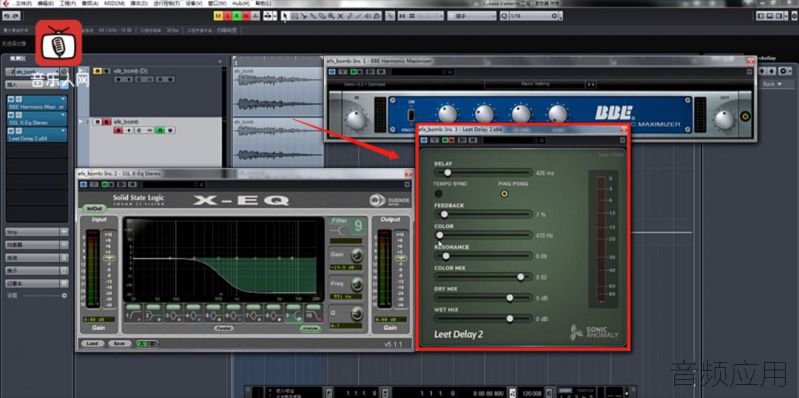Click the Redo arrow in toolbar
799x398 pixels.
click(16, 16)
